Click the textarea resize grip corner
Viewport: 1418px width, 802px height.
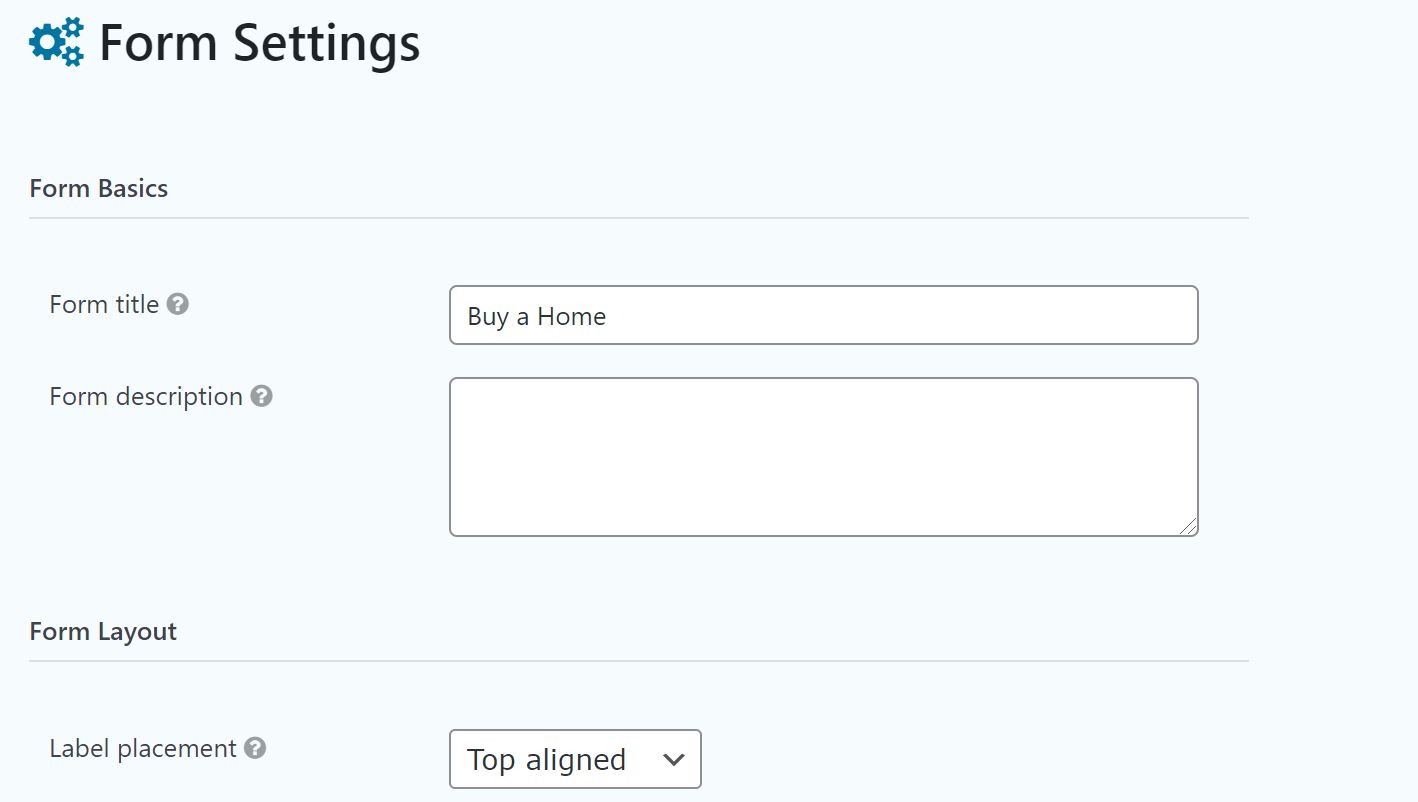[1187, 525]
